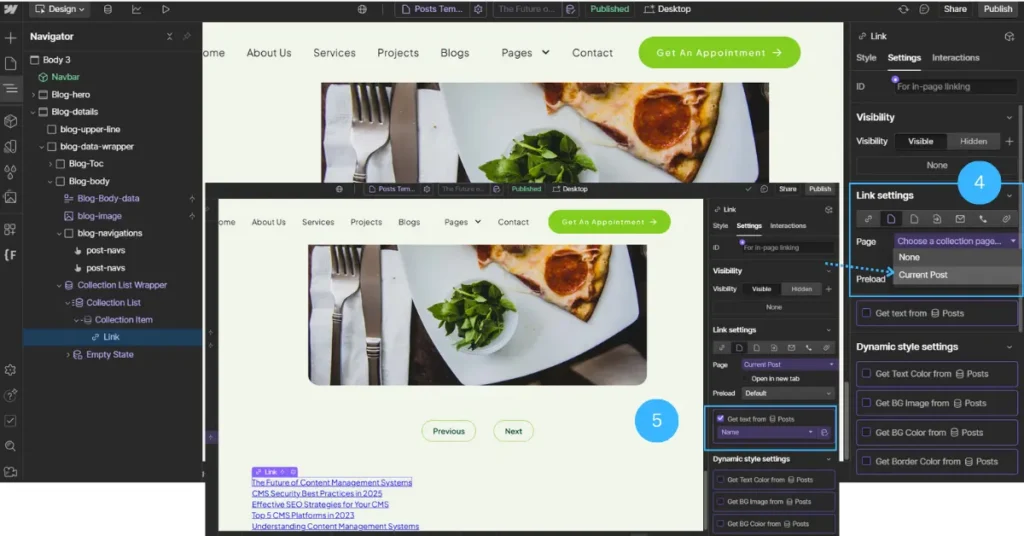Viewport: 1024px width, 536px height.
Task: Expand the Blog-hero node in Navigator
Action: [x=33, y=95]
